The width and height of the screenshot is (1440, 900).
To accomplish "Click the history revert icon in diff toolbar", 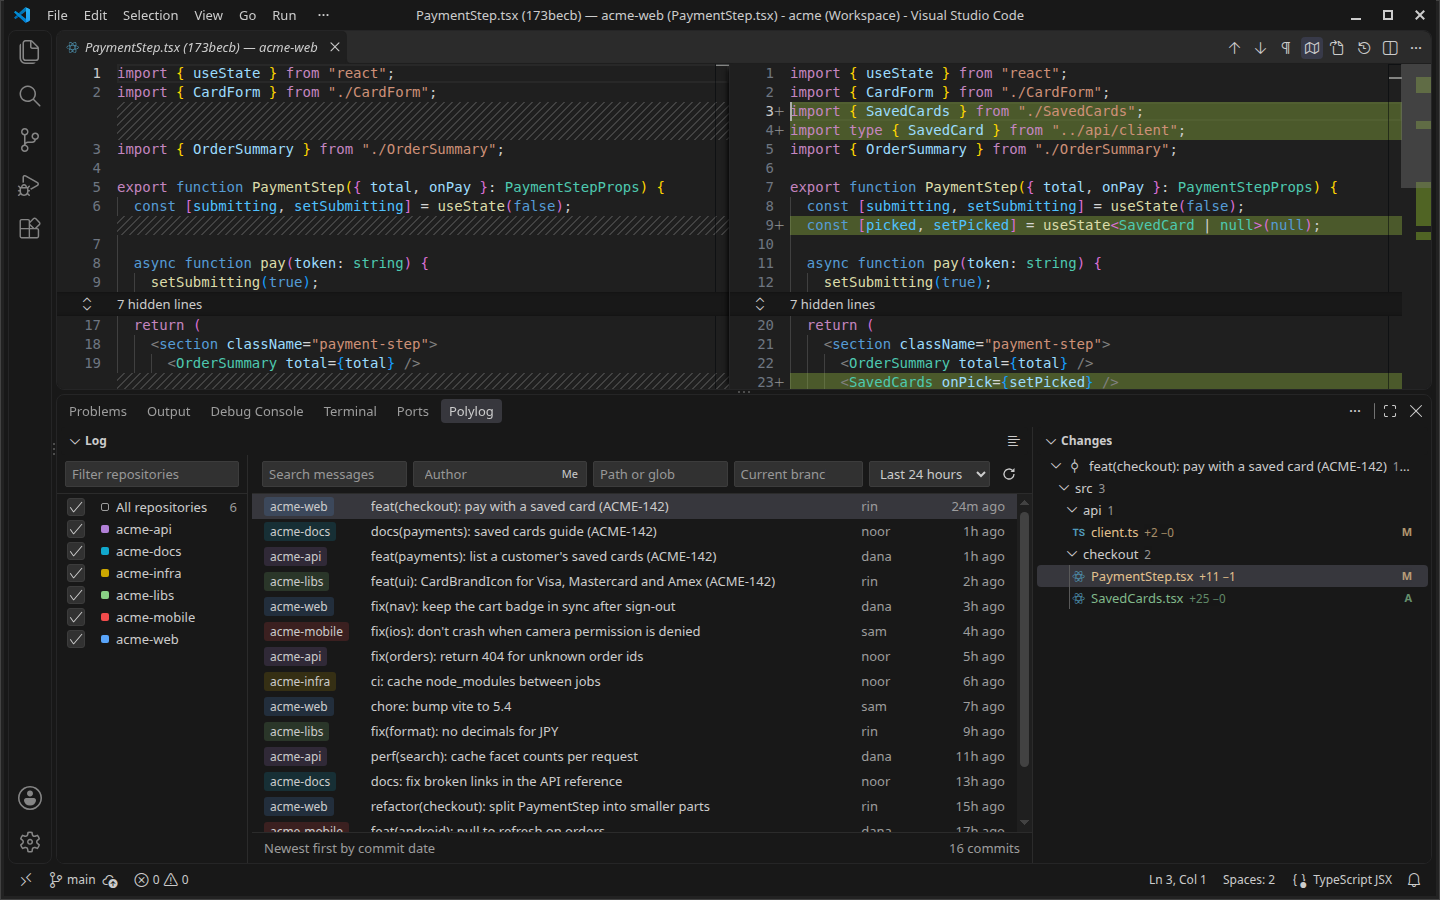I will pyautogui.click(x=1364, y=48).
